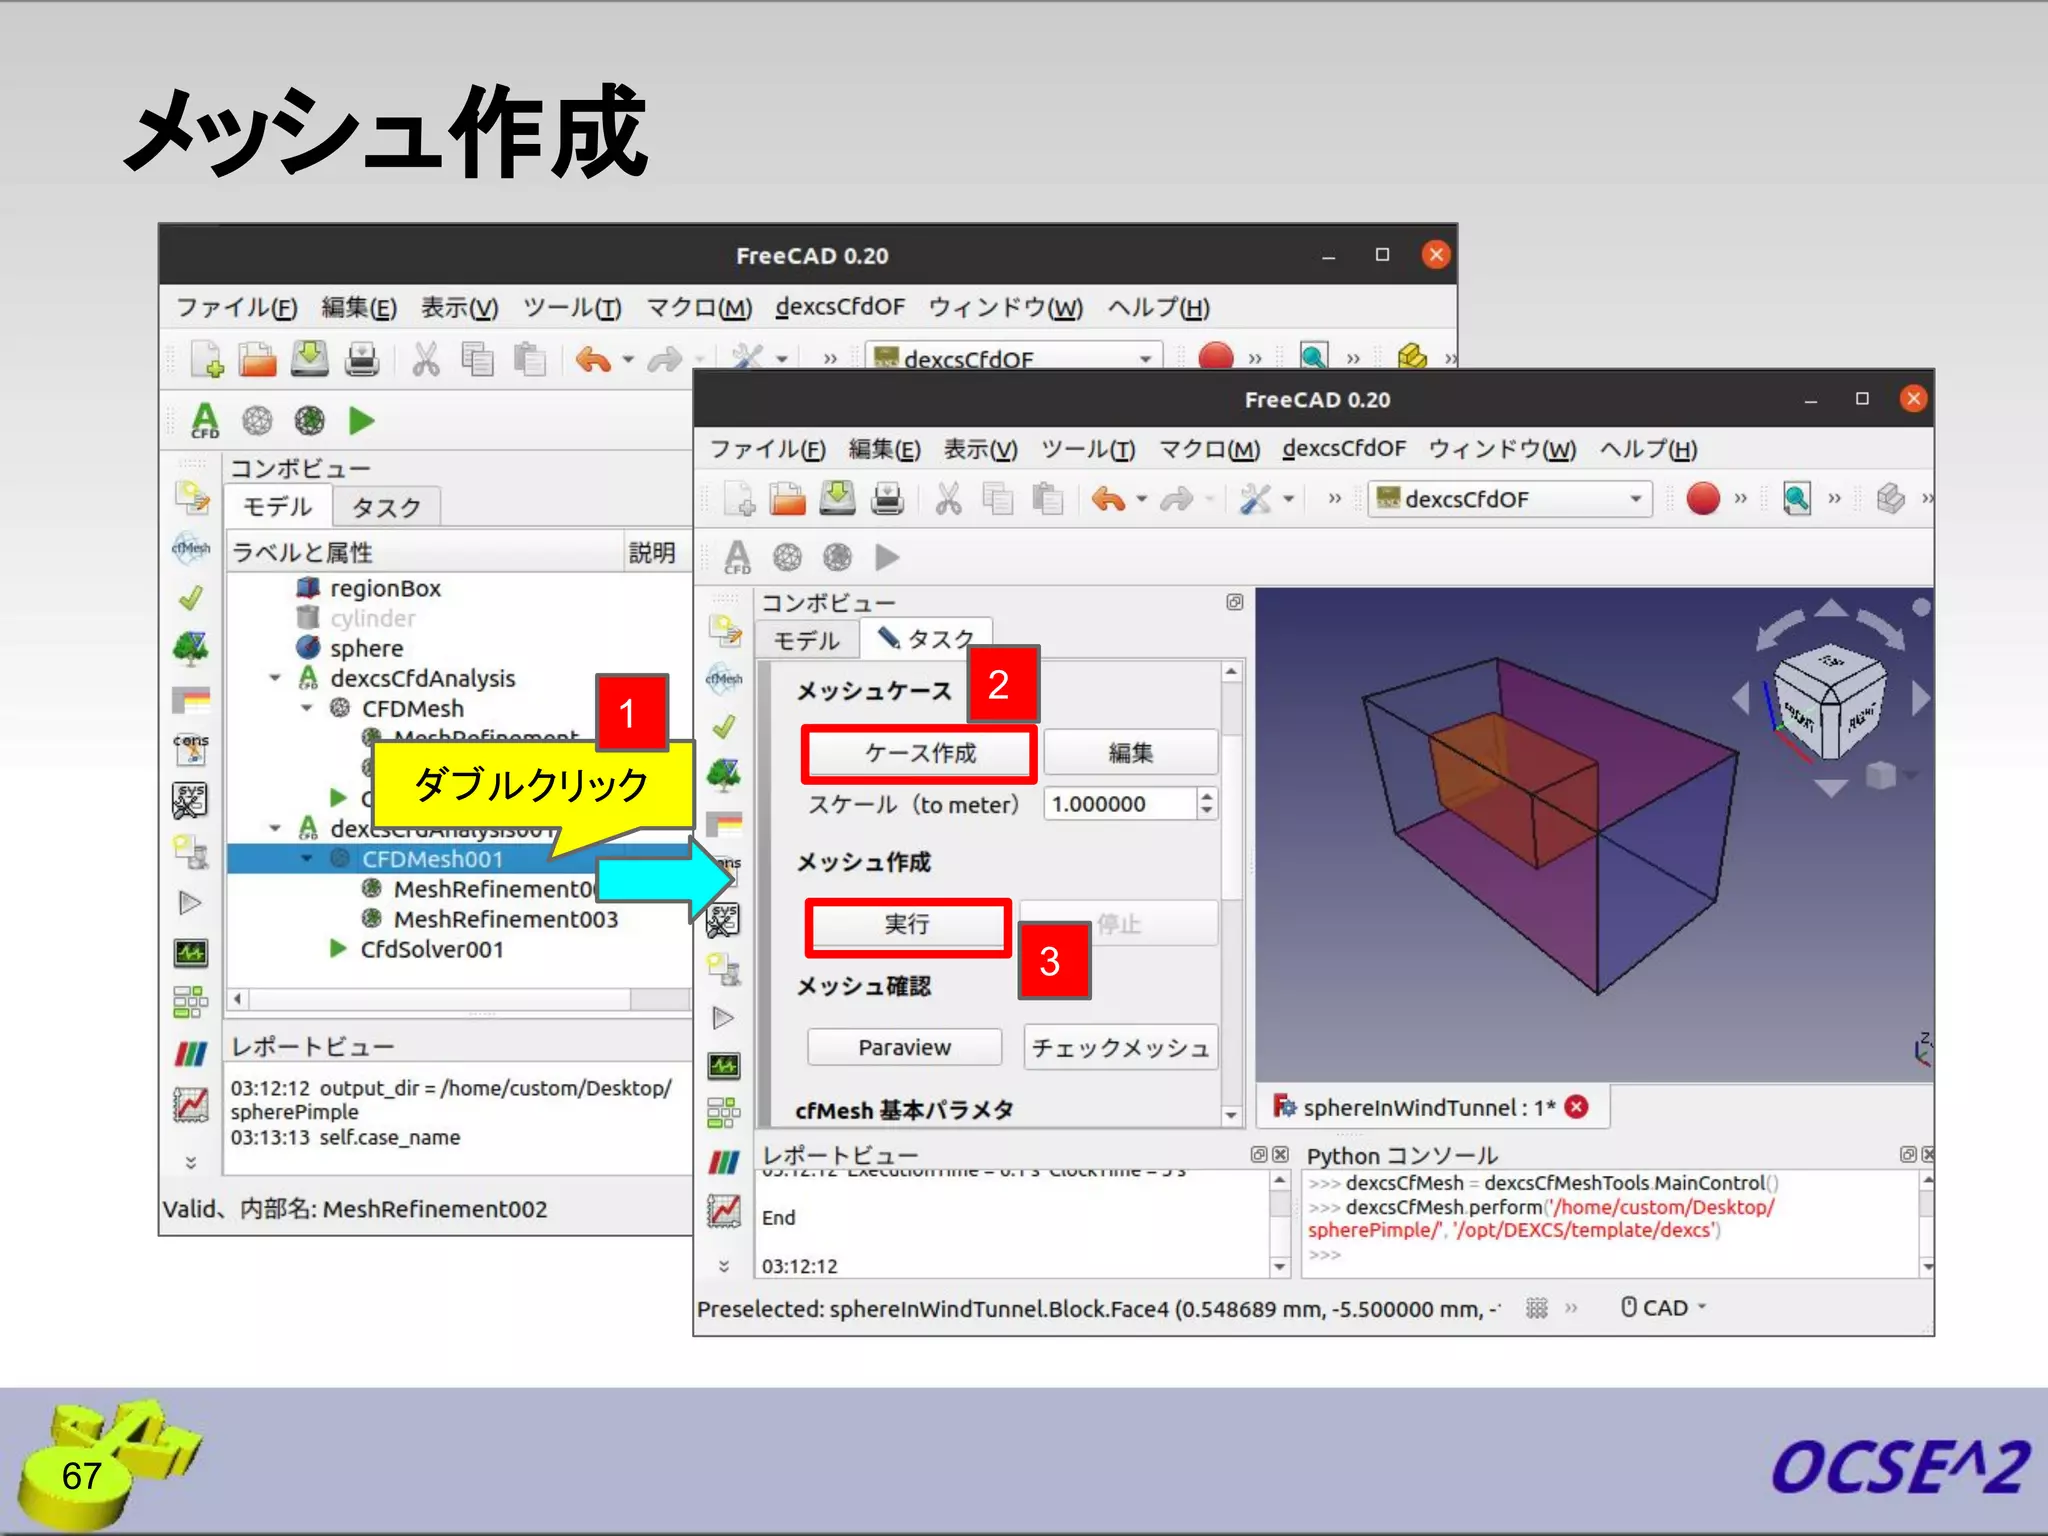Screen dimensions: 2048x1536
Task: Collapse the CFDMesh001 tree node
Action: click(306, 859)
